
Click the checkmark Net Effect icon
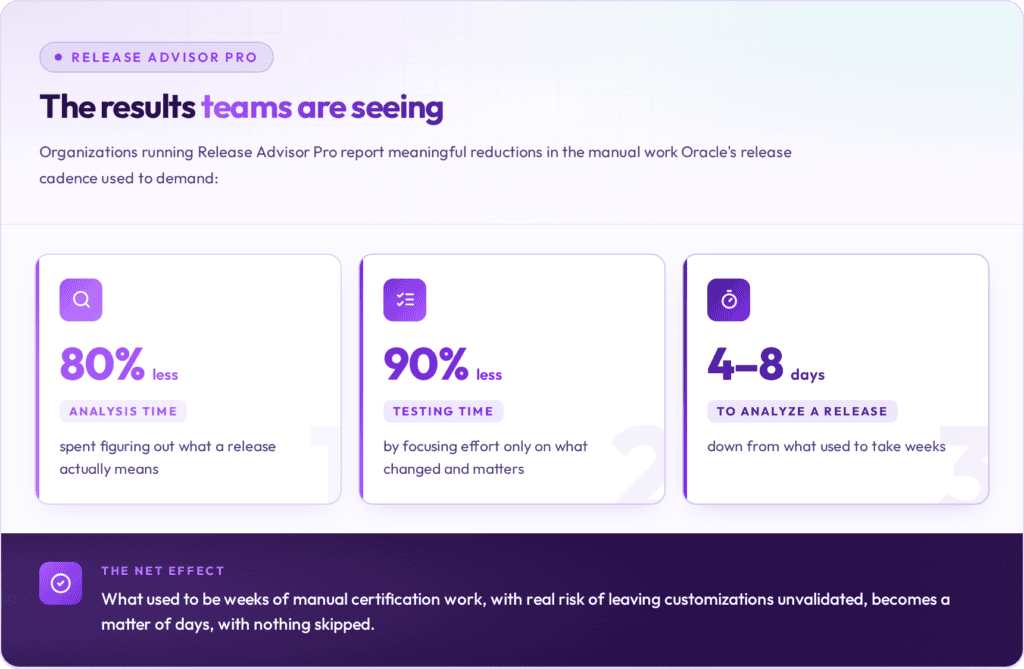pyautogui.click(x=61, y=583)
